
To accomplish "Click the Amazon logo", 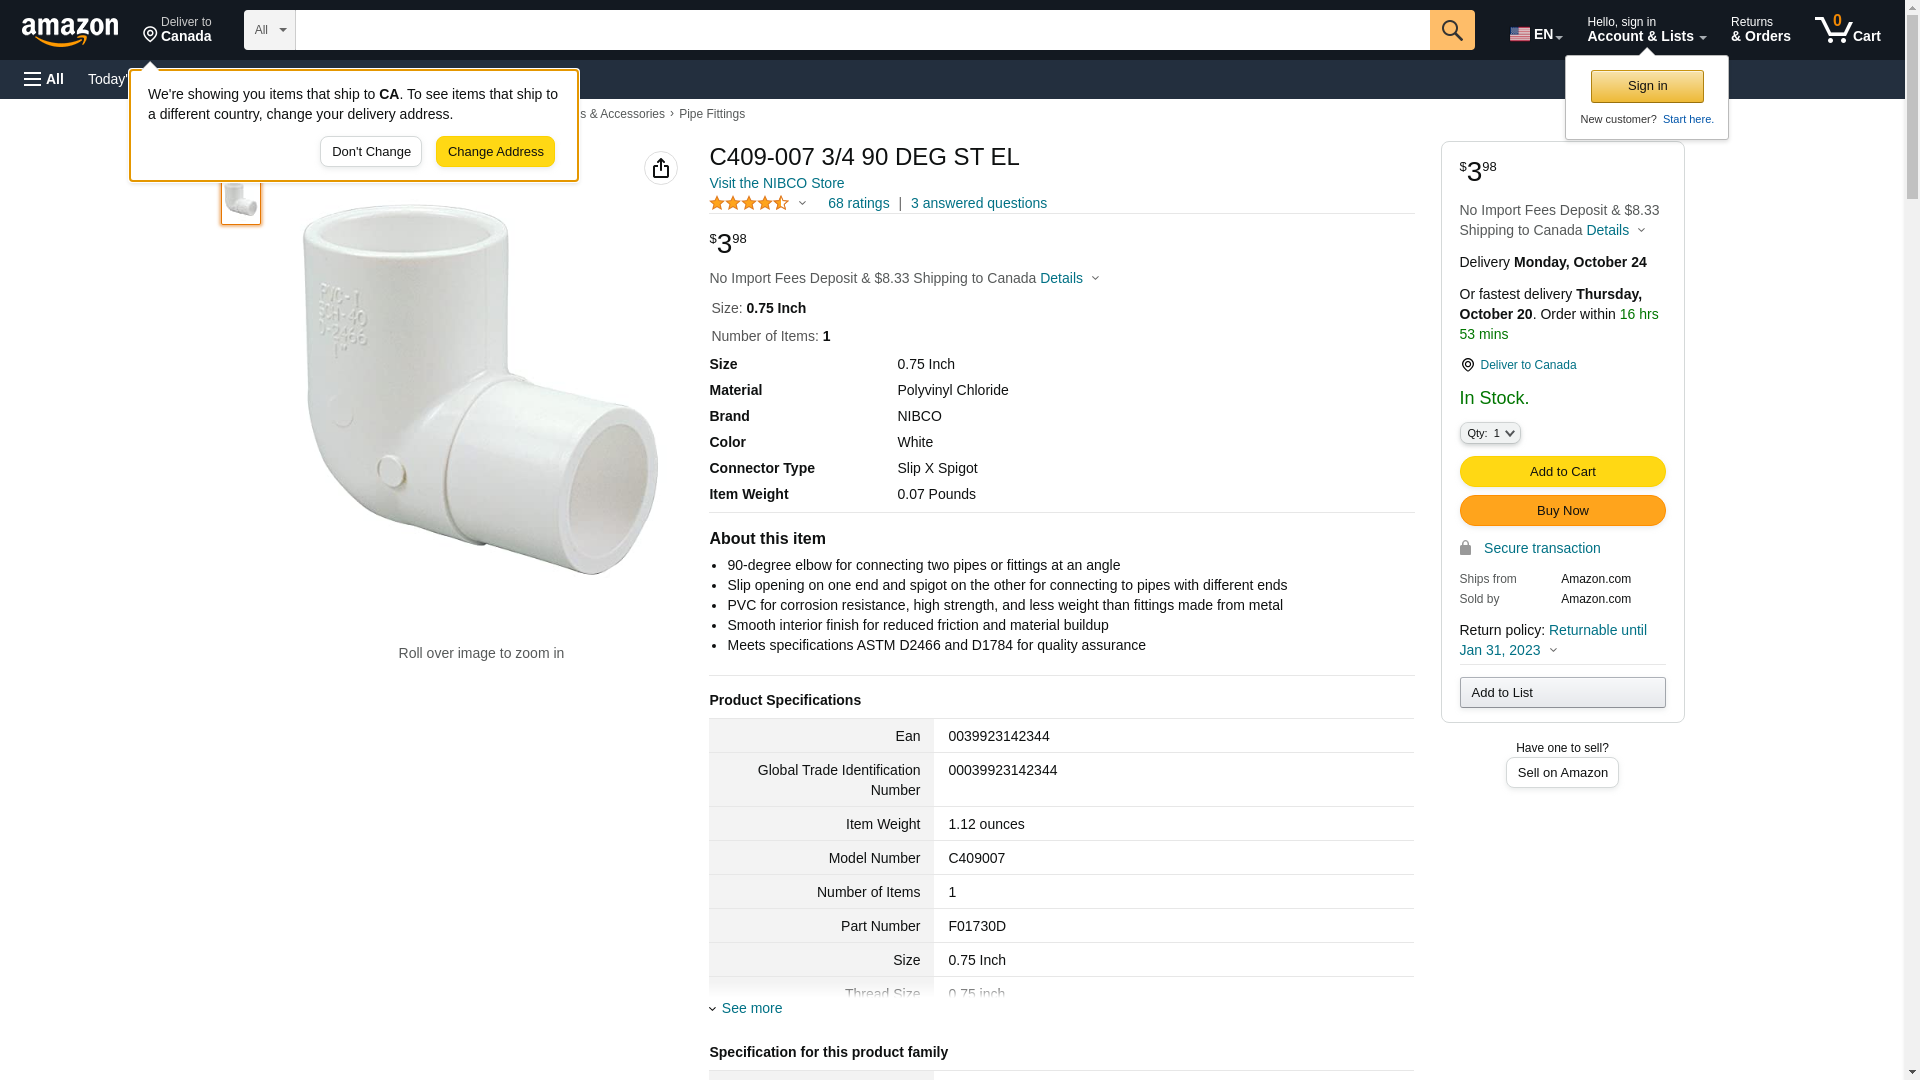I will pos(70,31).
